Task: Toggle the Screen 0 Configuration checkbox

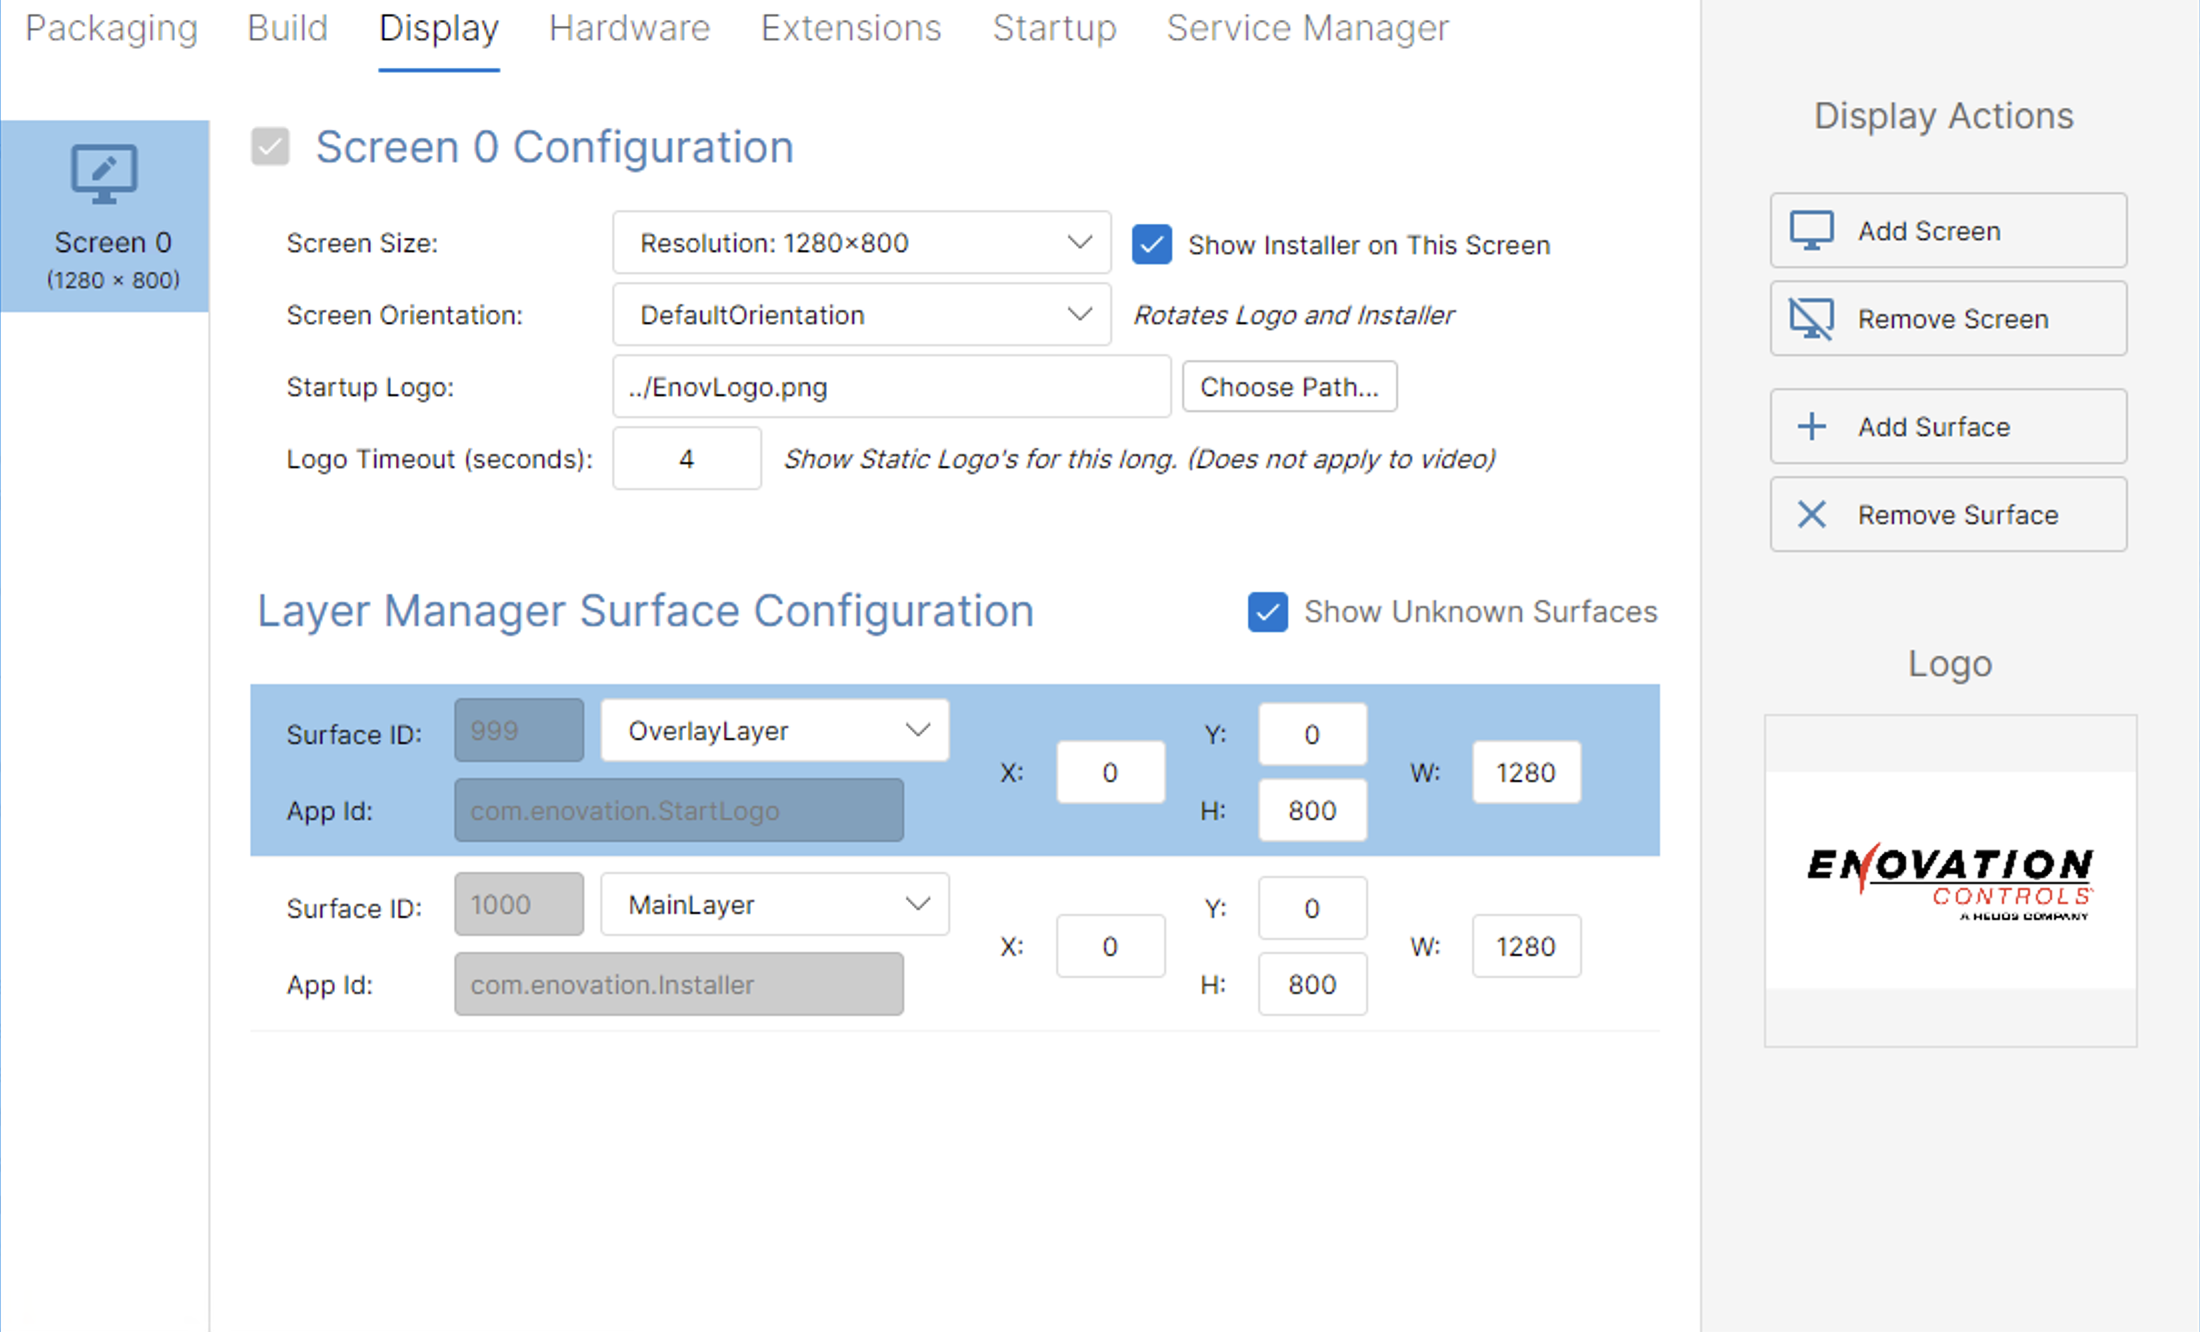Action: pos(270,147)
